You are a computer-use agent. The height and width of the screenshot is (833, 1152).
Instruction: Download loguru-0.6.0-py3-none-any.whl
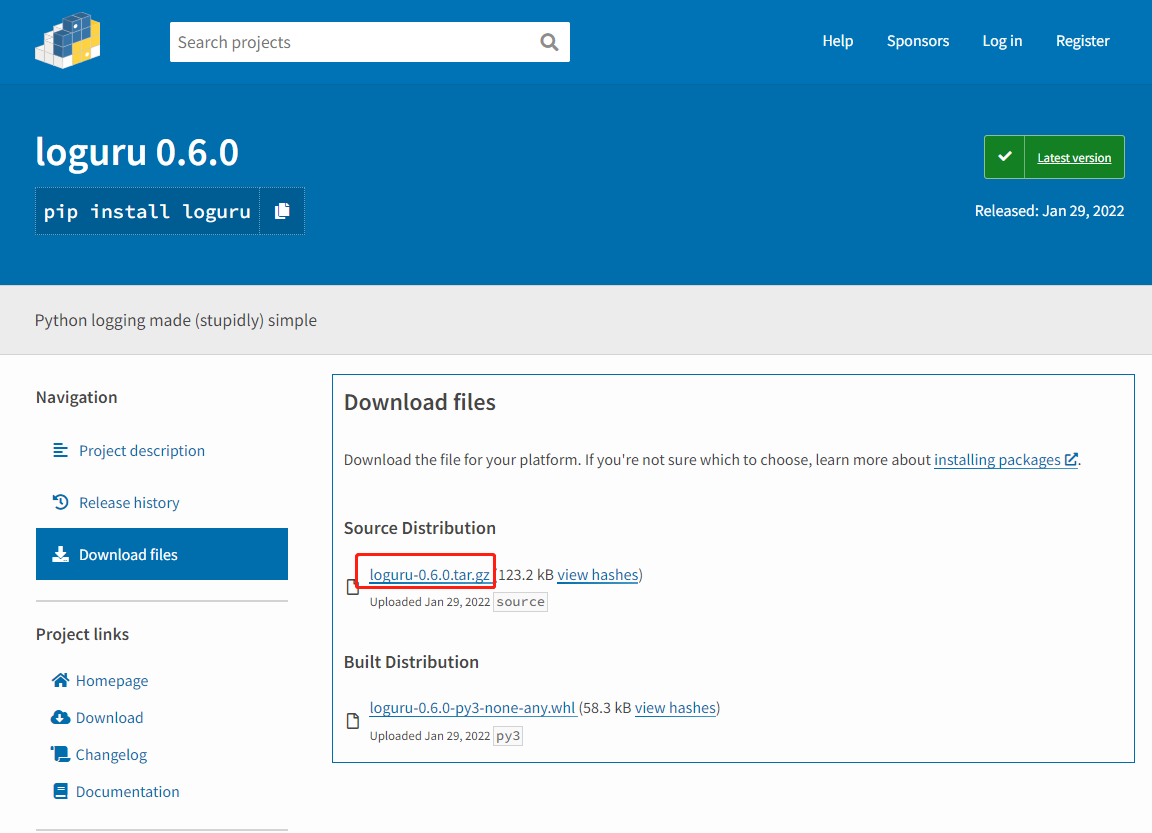pyautogui.click(x=472, y=707)
